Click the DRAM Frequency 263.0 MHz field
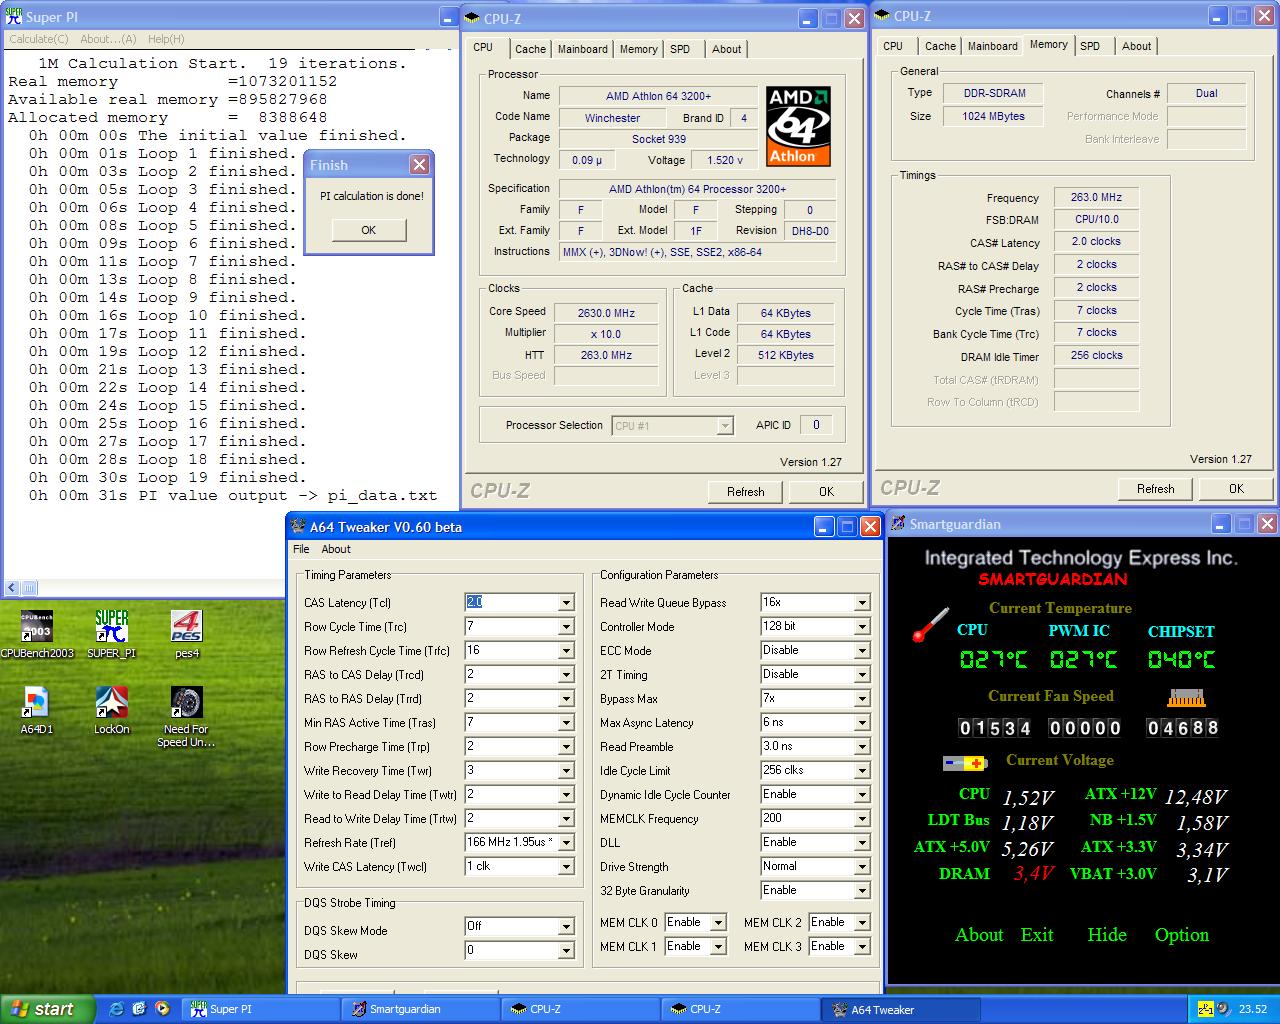Screen dimensions: 1280x1024 tap(1096, 197)
